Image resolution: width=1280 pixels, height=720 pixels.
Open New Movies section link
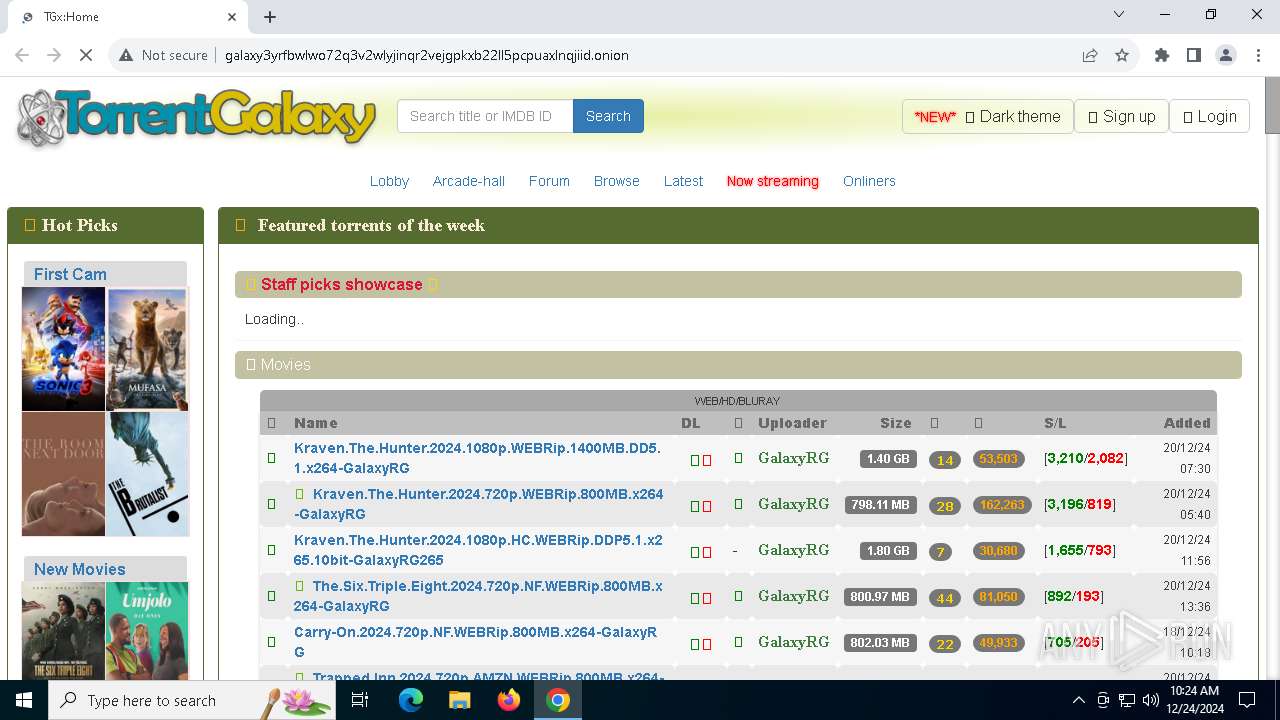pos(80,569)
